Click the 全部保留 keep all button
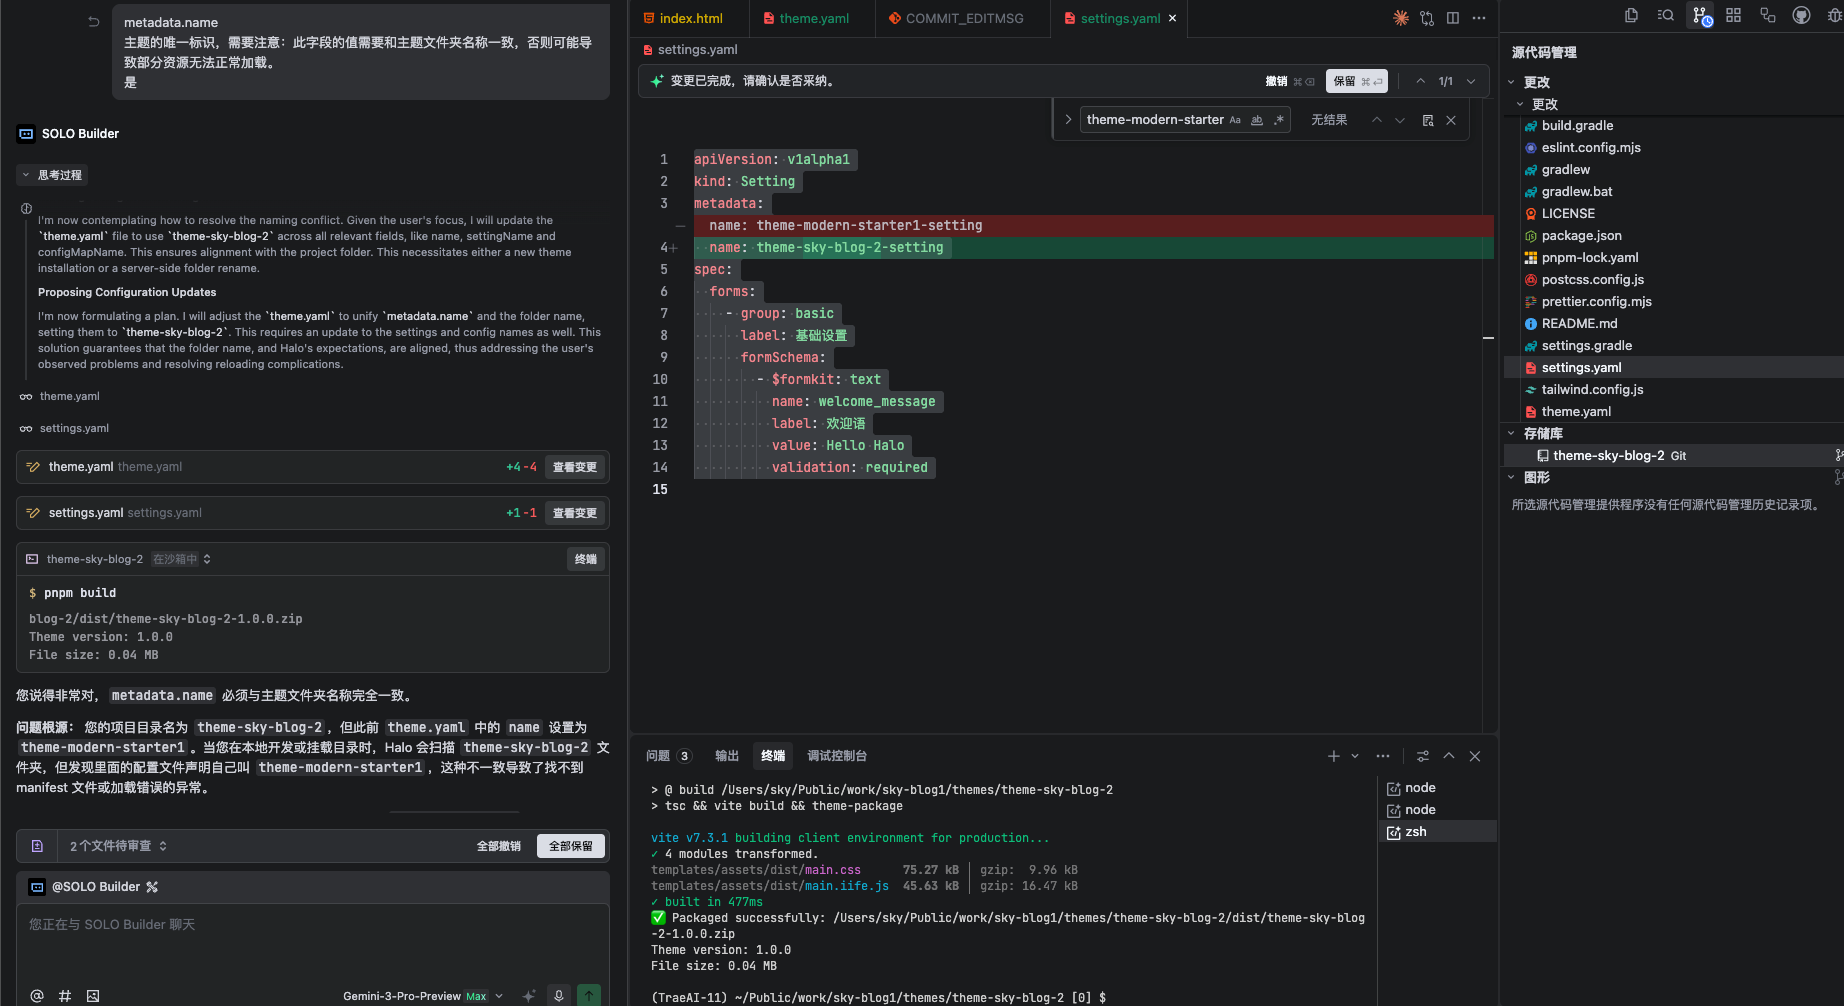Viewport: 1844px width, 1006px height. coord(570,846)
